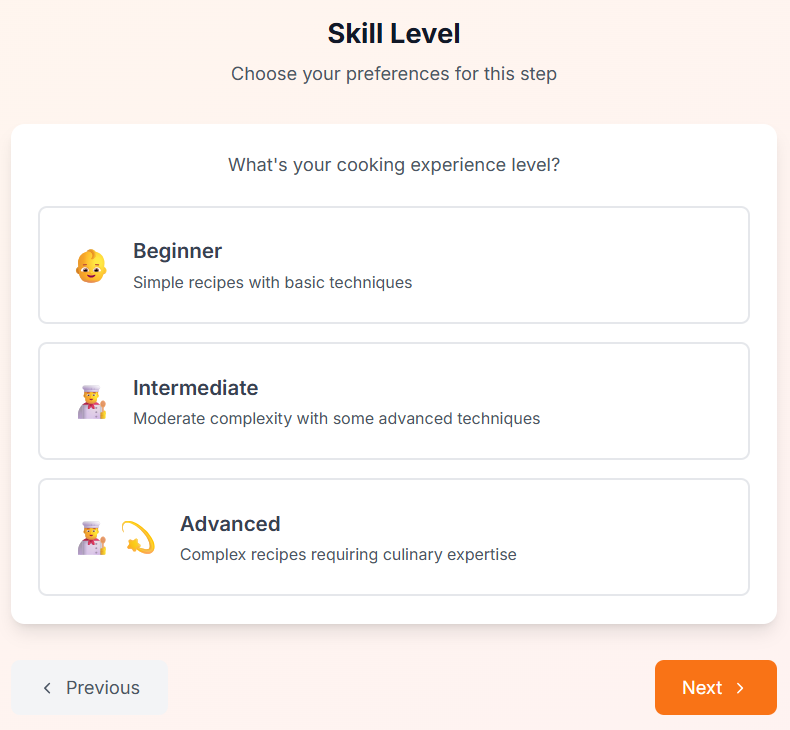
Task: Click 'Complex recipes requiring culinary expertise' text
Action: pos(348,555)
